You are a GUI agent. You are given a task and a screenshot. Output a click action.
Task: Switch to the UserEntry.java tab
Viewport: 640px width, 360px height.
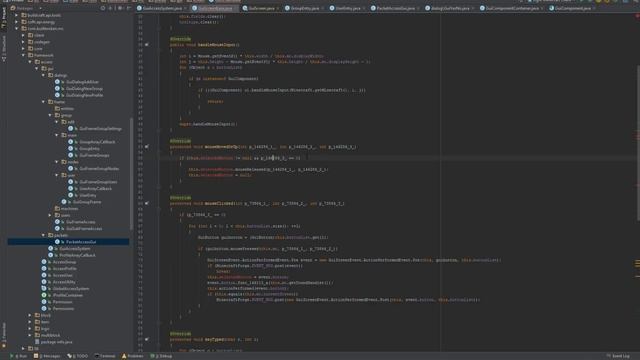coord(348,8)
